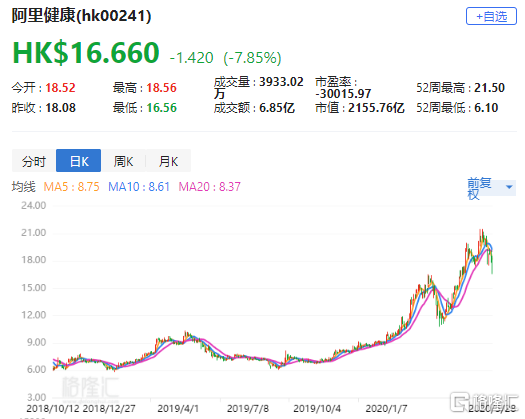Click the 52周最高 value 21.50
Viewport: 525px width, 419px height.
tap(490, 88)
